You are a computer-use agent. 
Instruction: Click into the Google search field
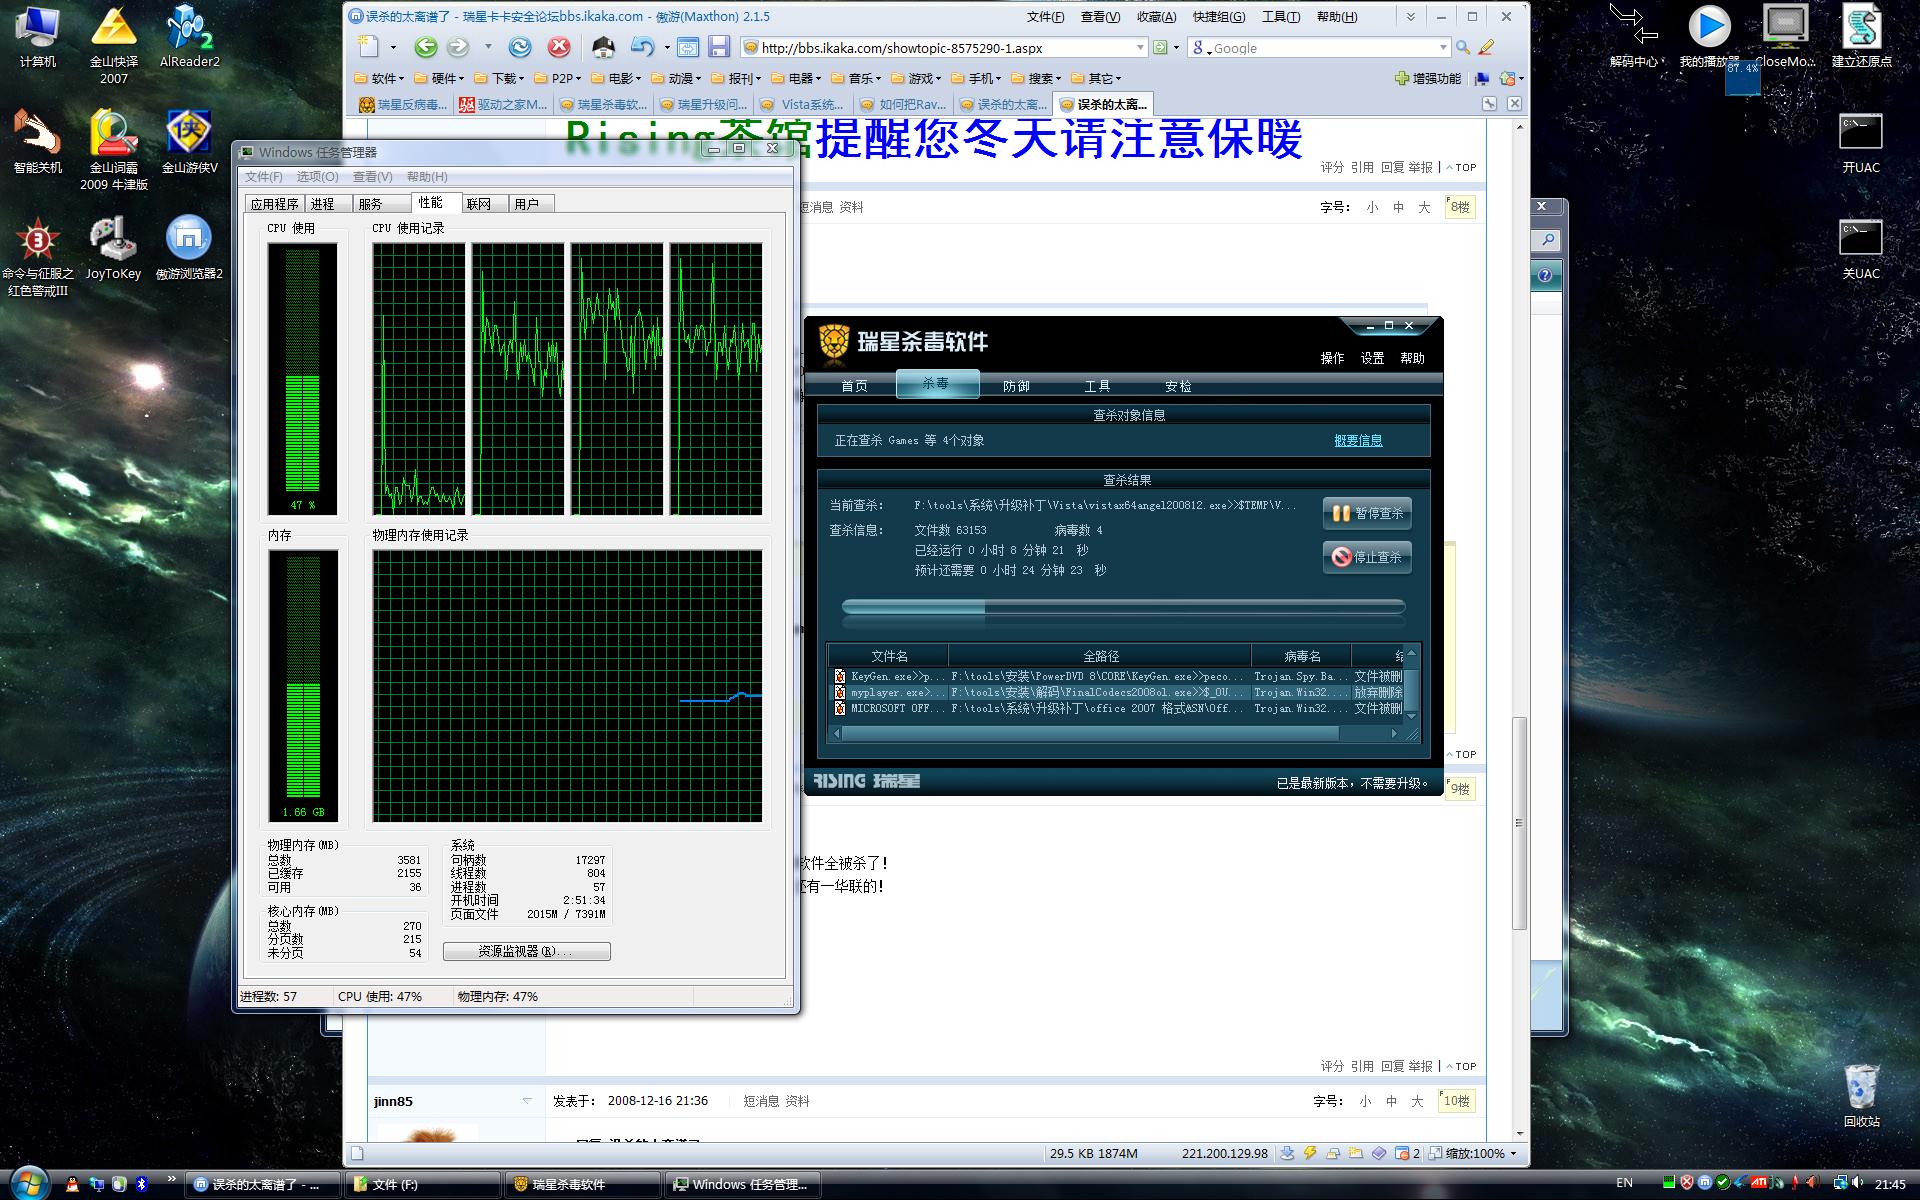tap(1320, 48)
